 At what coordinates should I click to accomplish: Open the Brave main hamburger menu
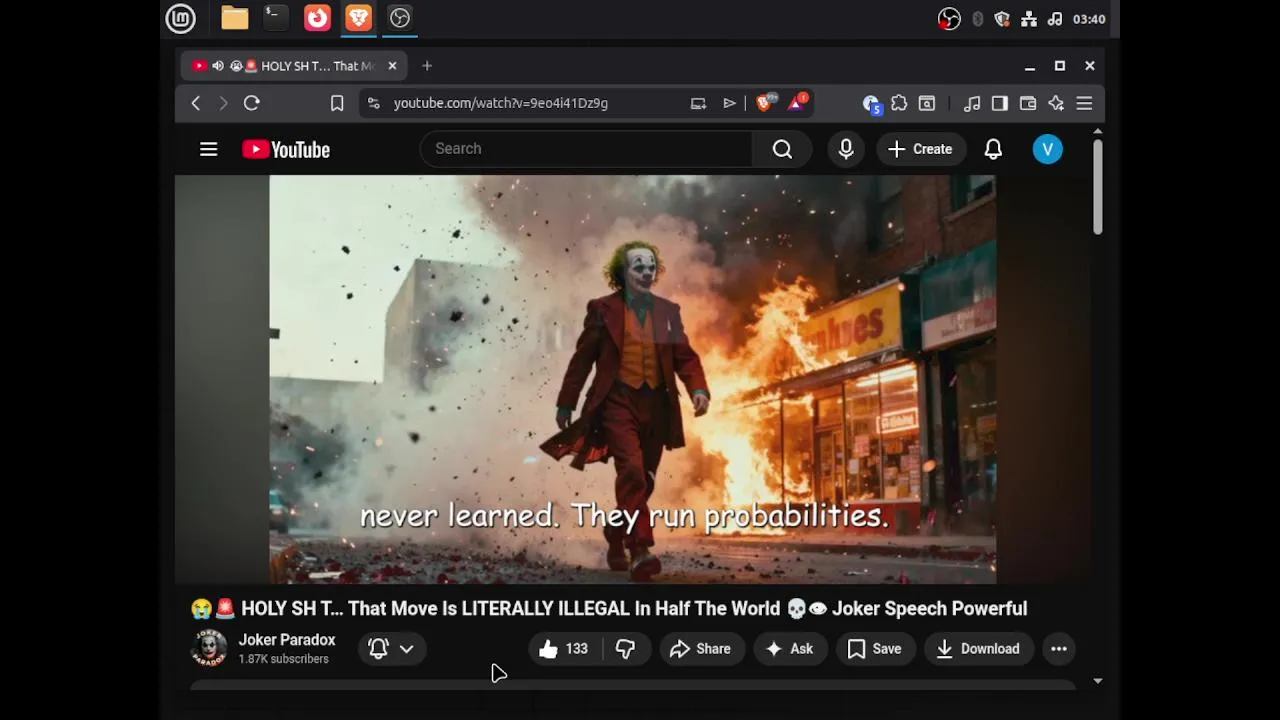coord(1084,103)
